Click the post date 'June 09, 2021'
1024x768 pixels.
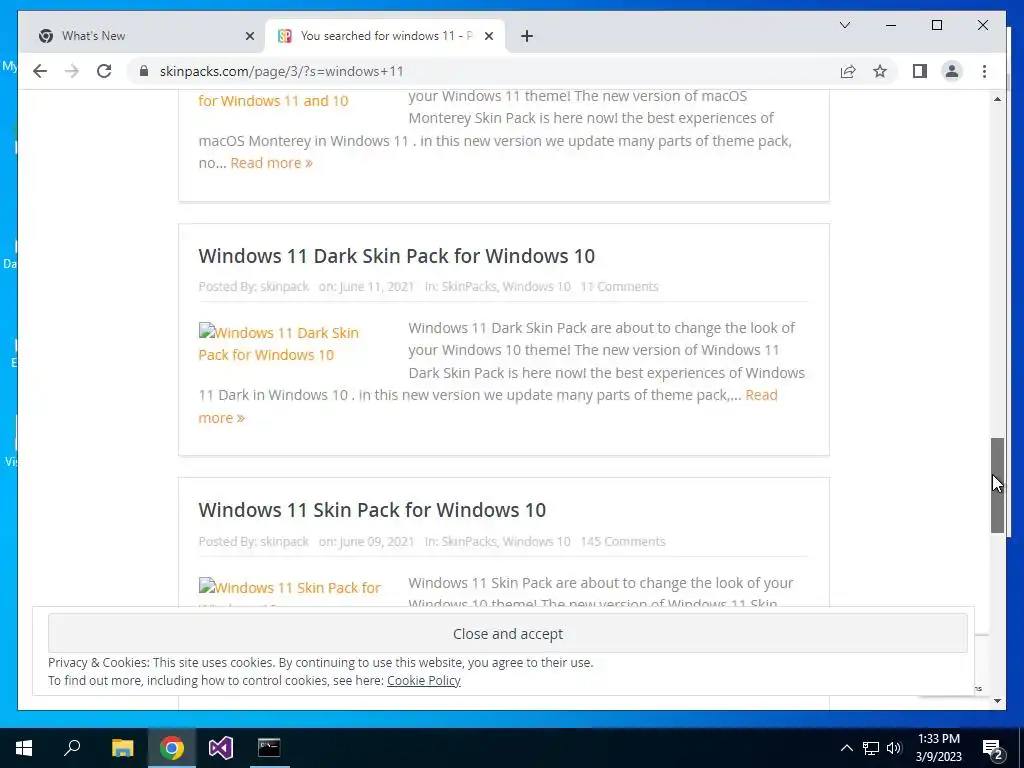pyautogui.click(x=377, y=541)
